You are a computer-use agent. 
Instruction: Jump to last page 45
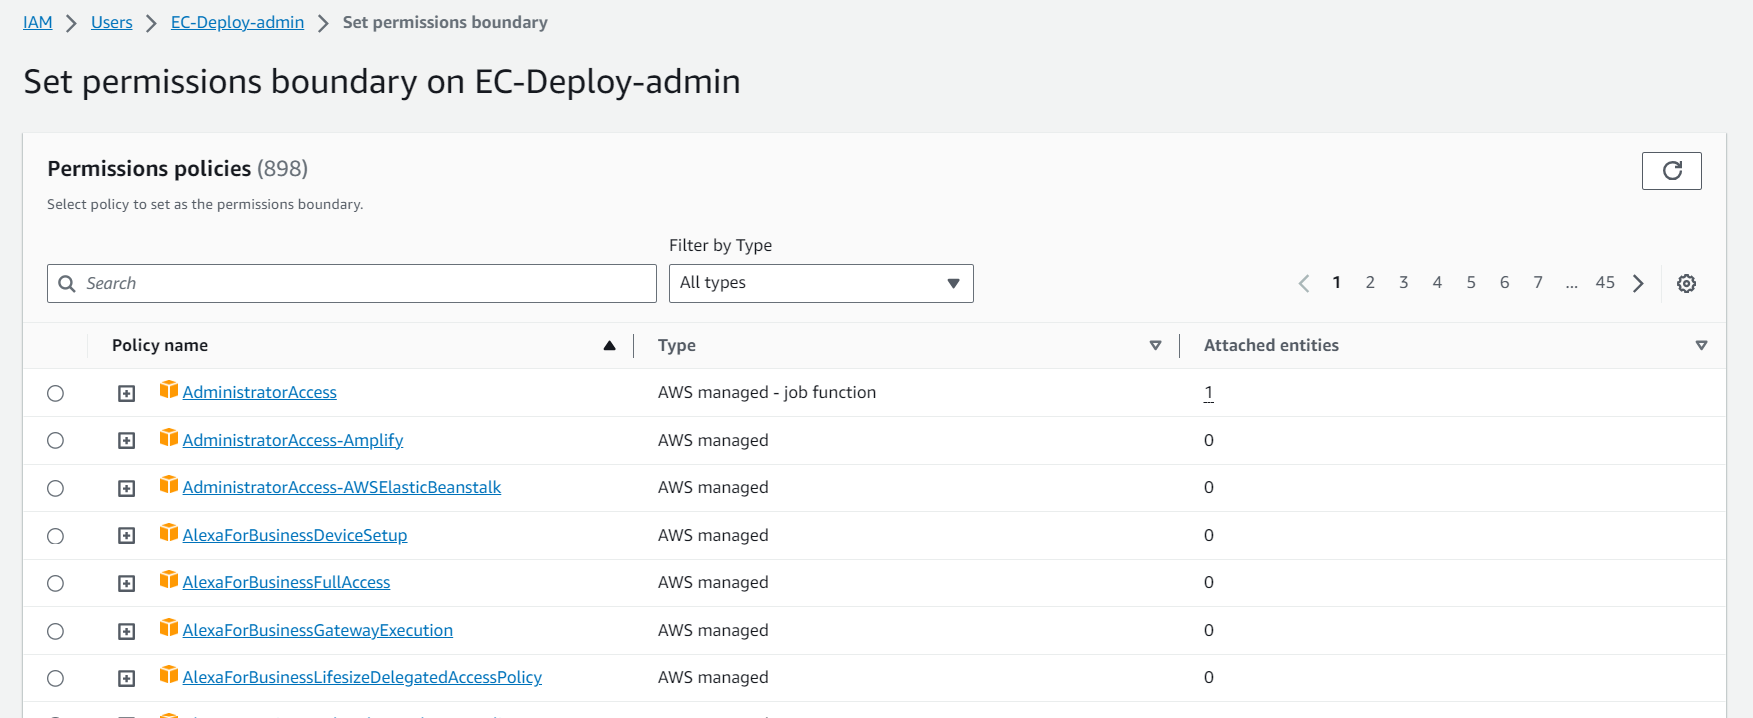pyautogui.click(x=1605, y=282)
